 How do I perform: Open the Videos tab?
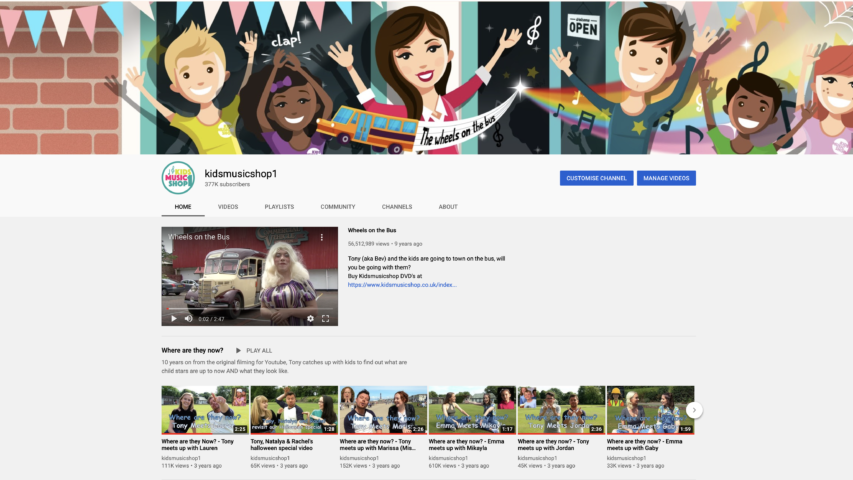(x=228, y=207)
